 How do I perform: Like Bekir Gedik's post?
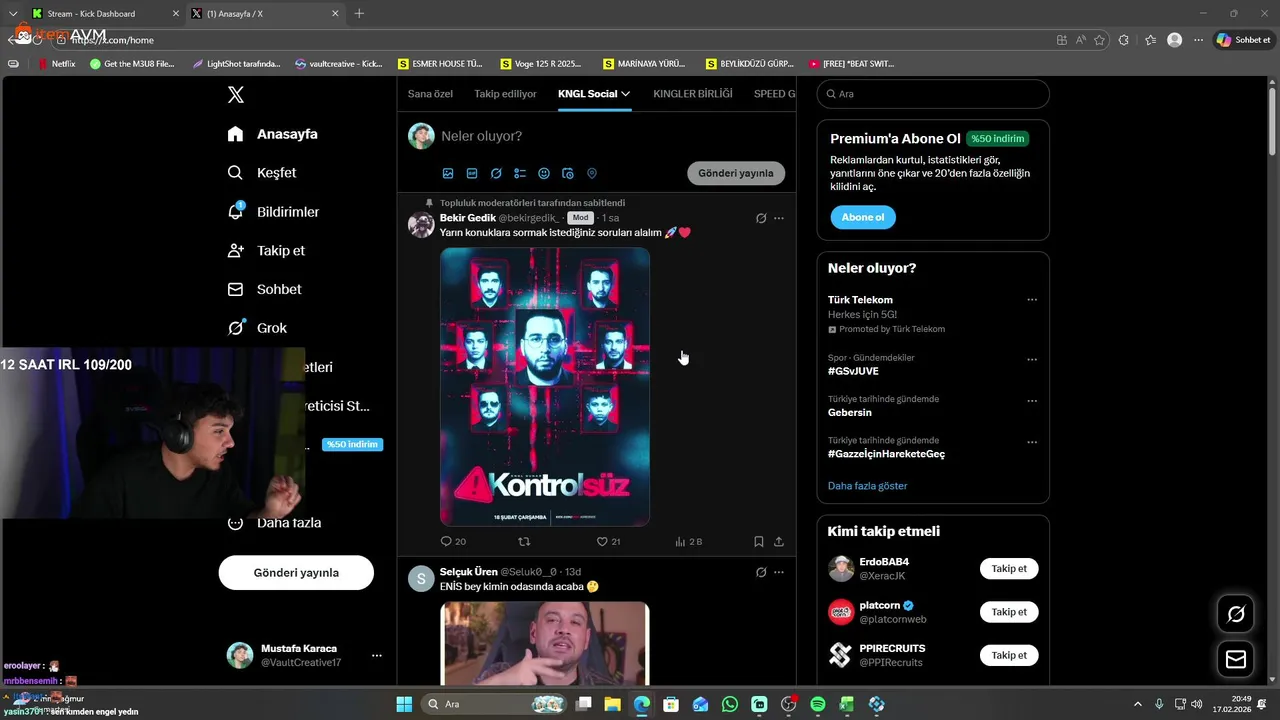click(602, 541)
